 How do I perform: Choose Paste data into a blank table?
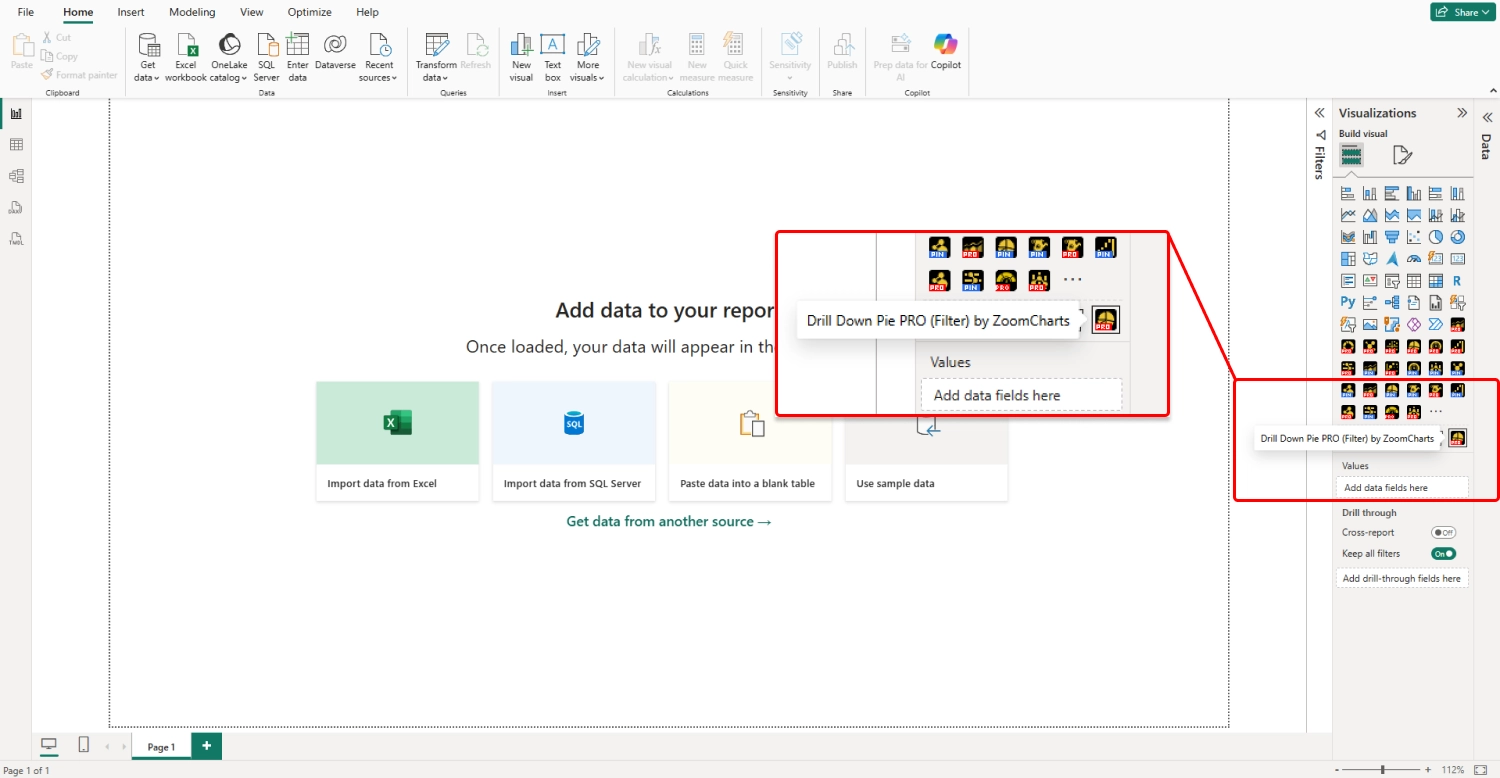(x=750, y=441)
